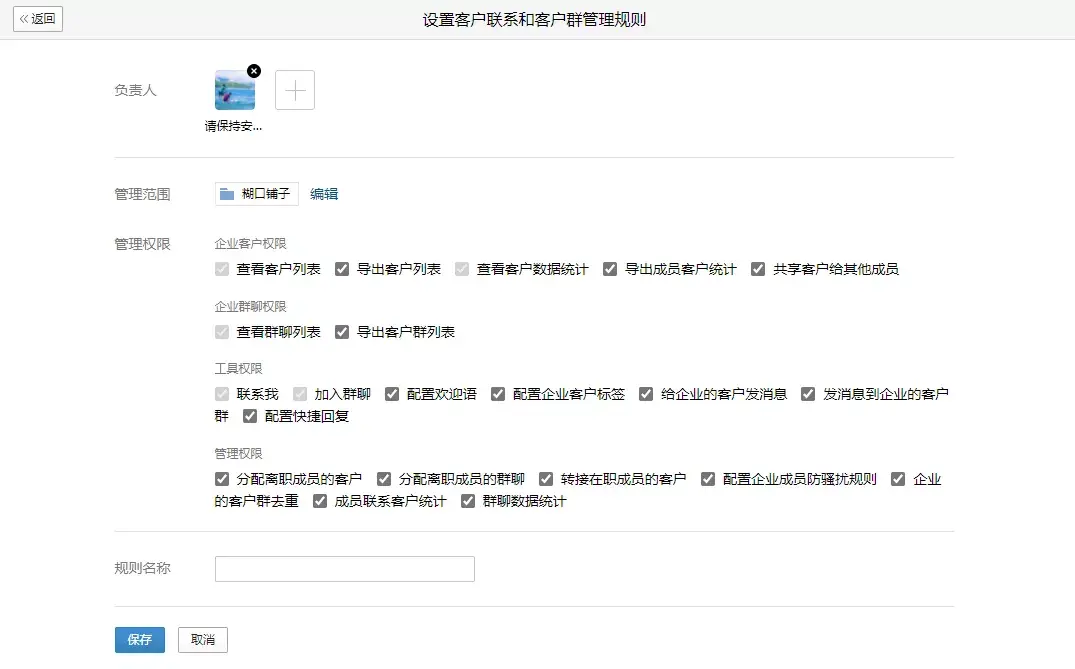The height and width of the screenshot is (669, 1075).
Task: Click 取消 to cancel changes
Action: pos(202,639)
